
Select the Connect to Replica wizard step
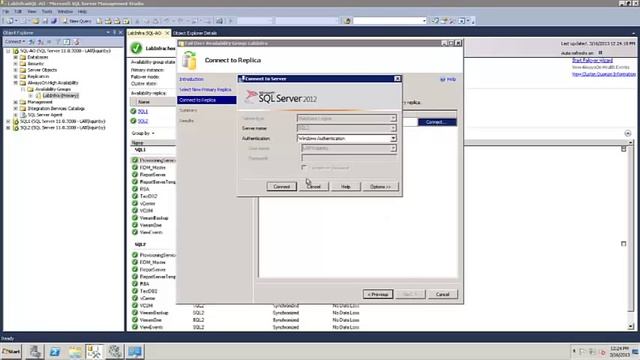[x=207, y=100]
